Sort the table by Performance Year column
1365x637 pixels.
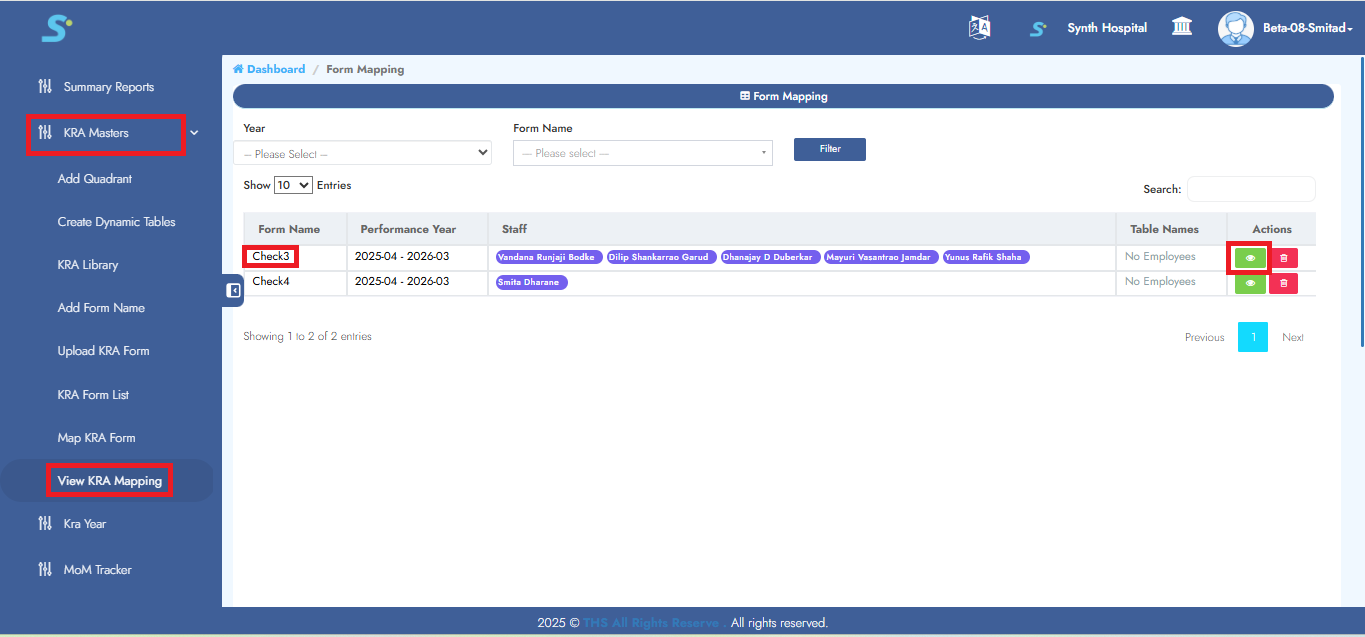408,229
